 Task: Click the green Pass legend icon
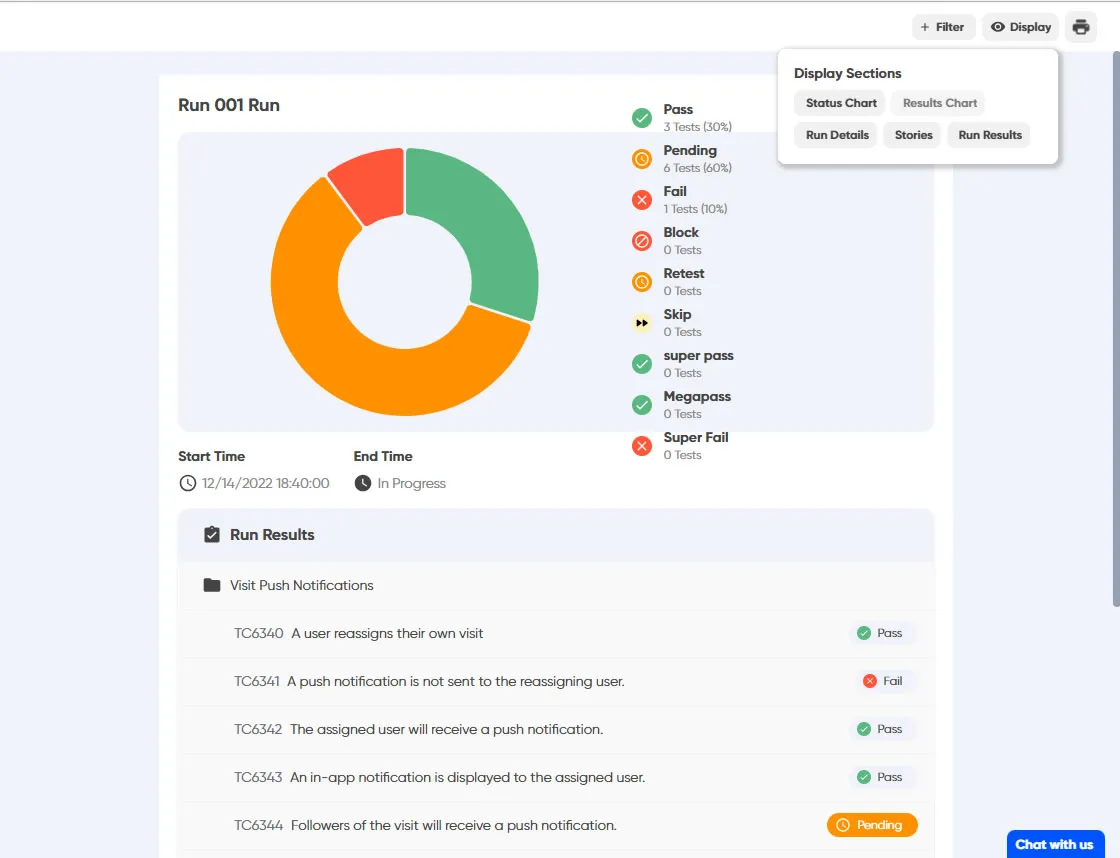(641, 118)
